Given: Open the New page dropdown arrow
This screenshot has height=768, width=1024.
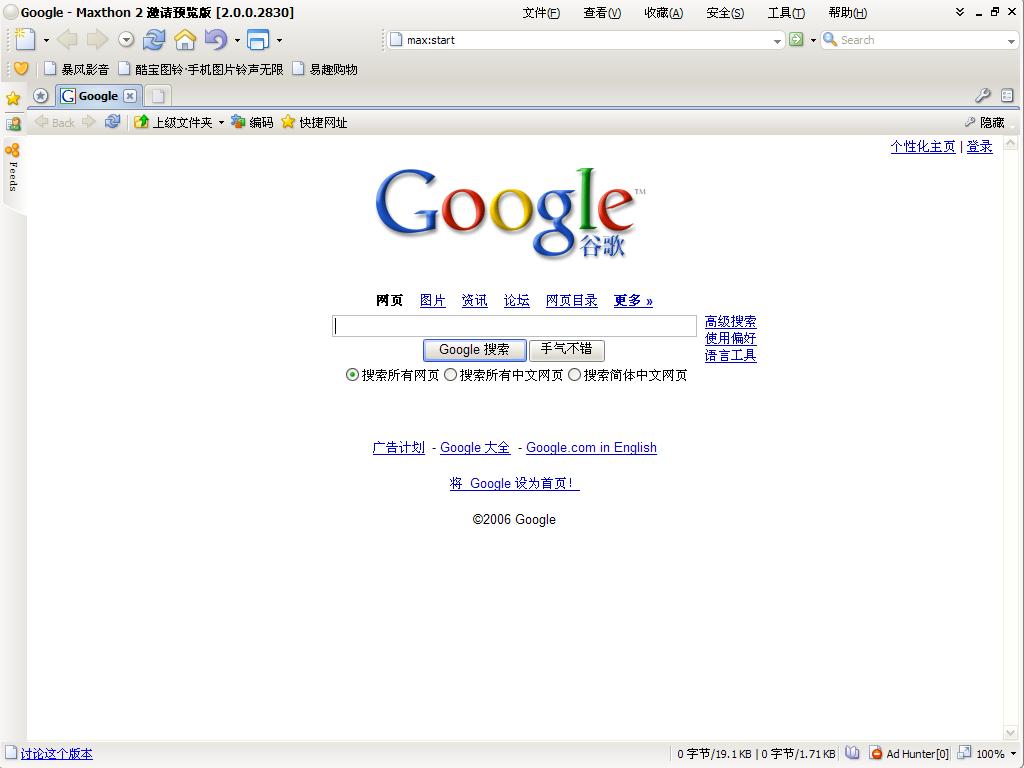Looking at the screenshot, I should click(46, 40).
